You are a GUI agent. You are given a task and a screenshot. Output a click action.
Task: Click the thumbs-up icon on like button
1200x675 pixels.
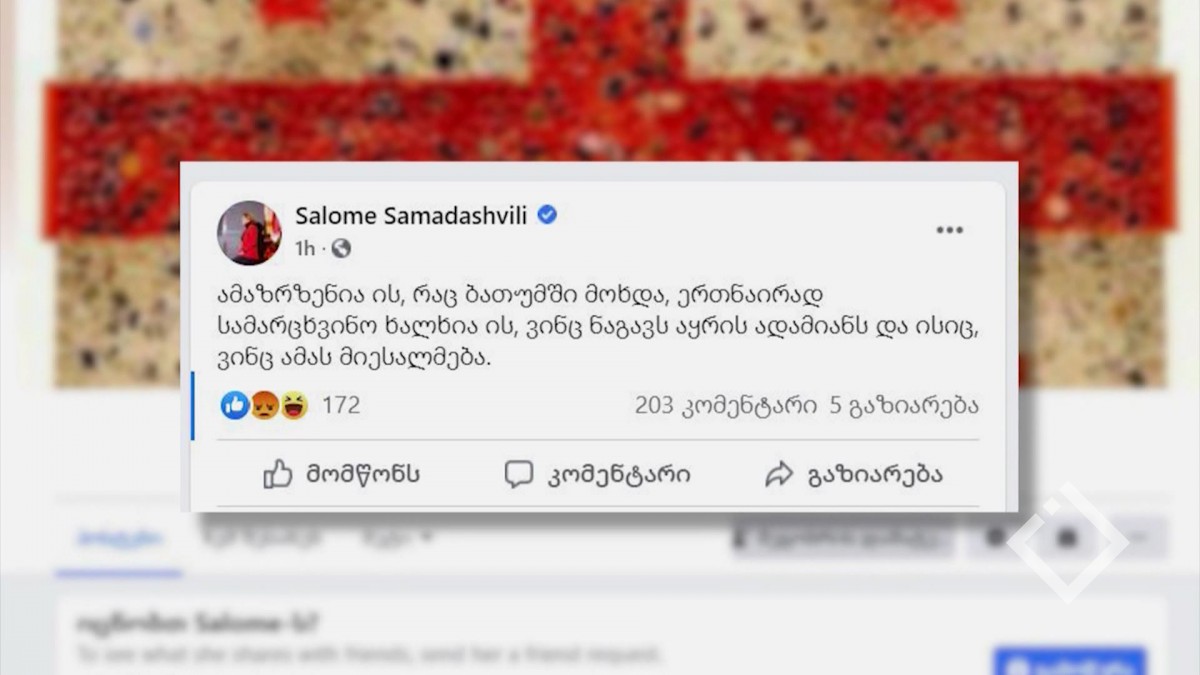(x=277, y=474)
